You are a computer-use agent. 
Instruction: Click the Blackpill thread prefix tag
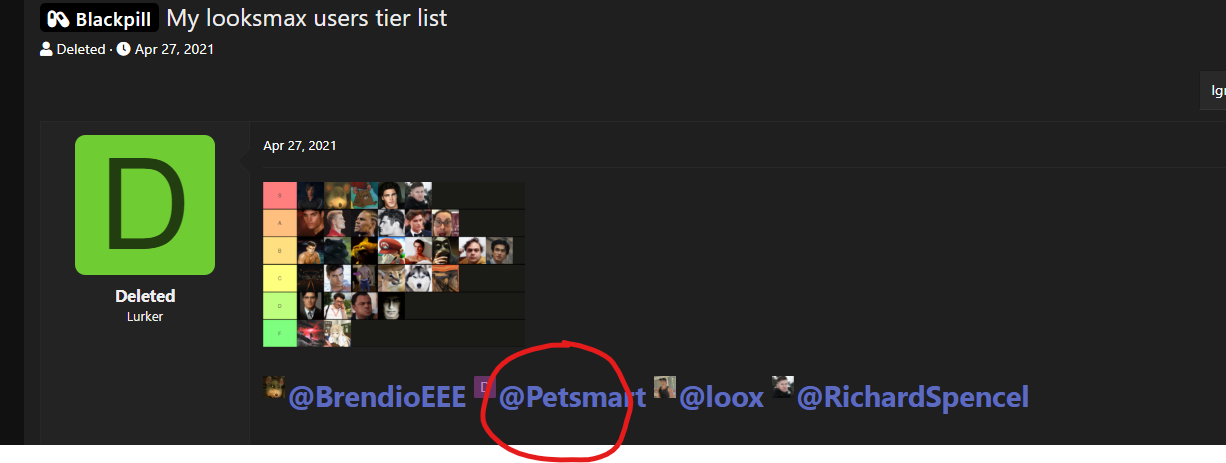pos(99,18)
